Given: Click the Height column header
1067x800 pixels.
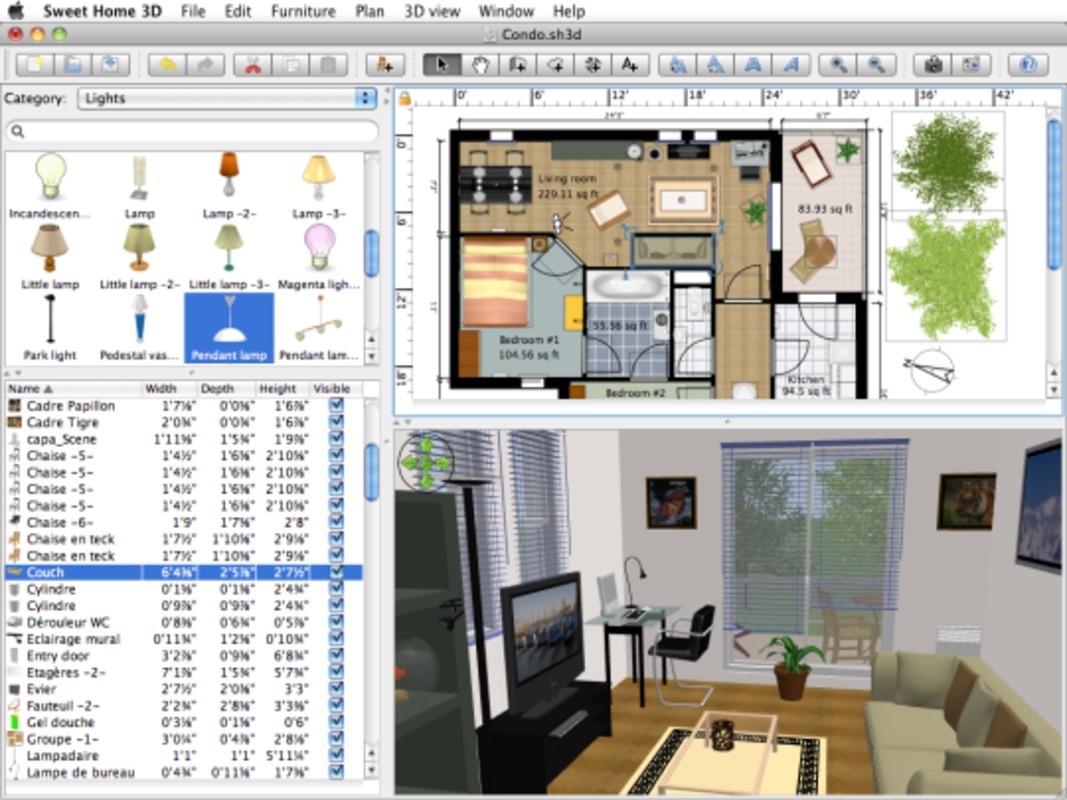Looking at the screenshot, I should tap(277, 389).
